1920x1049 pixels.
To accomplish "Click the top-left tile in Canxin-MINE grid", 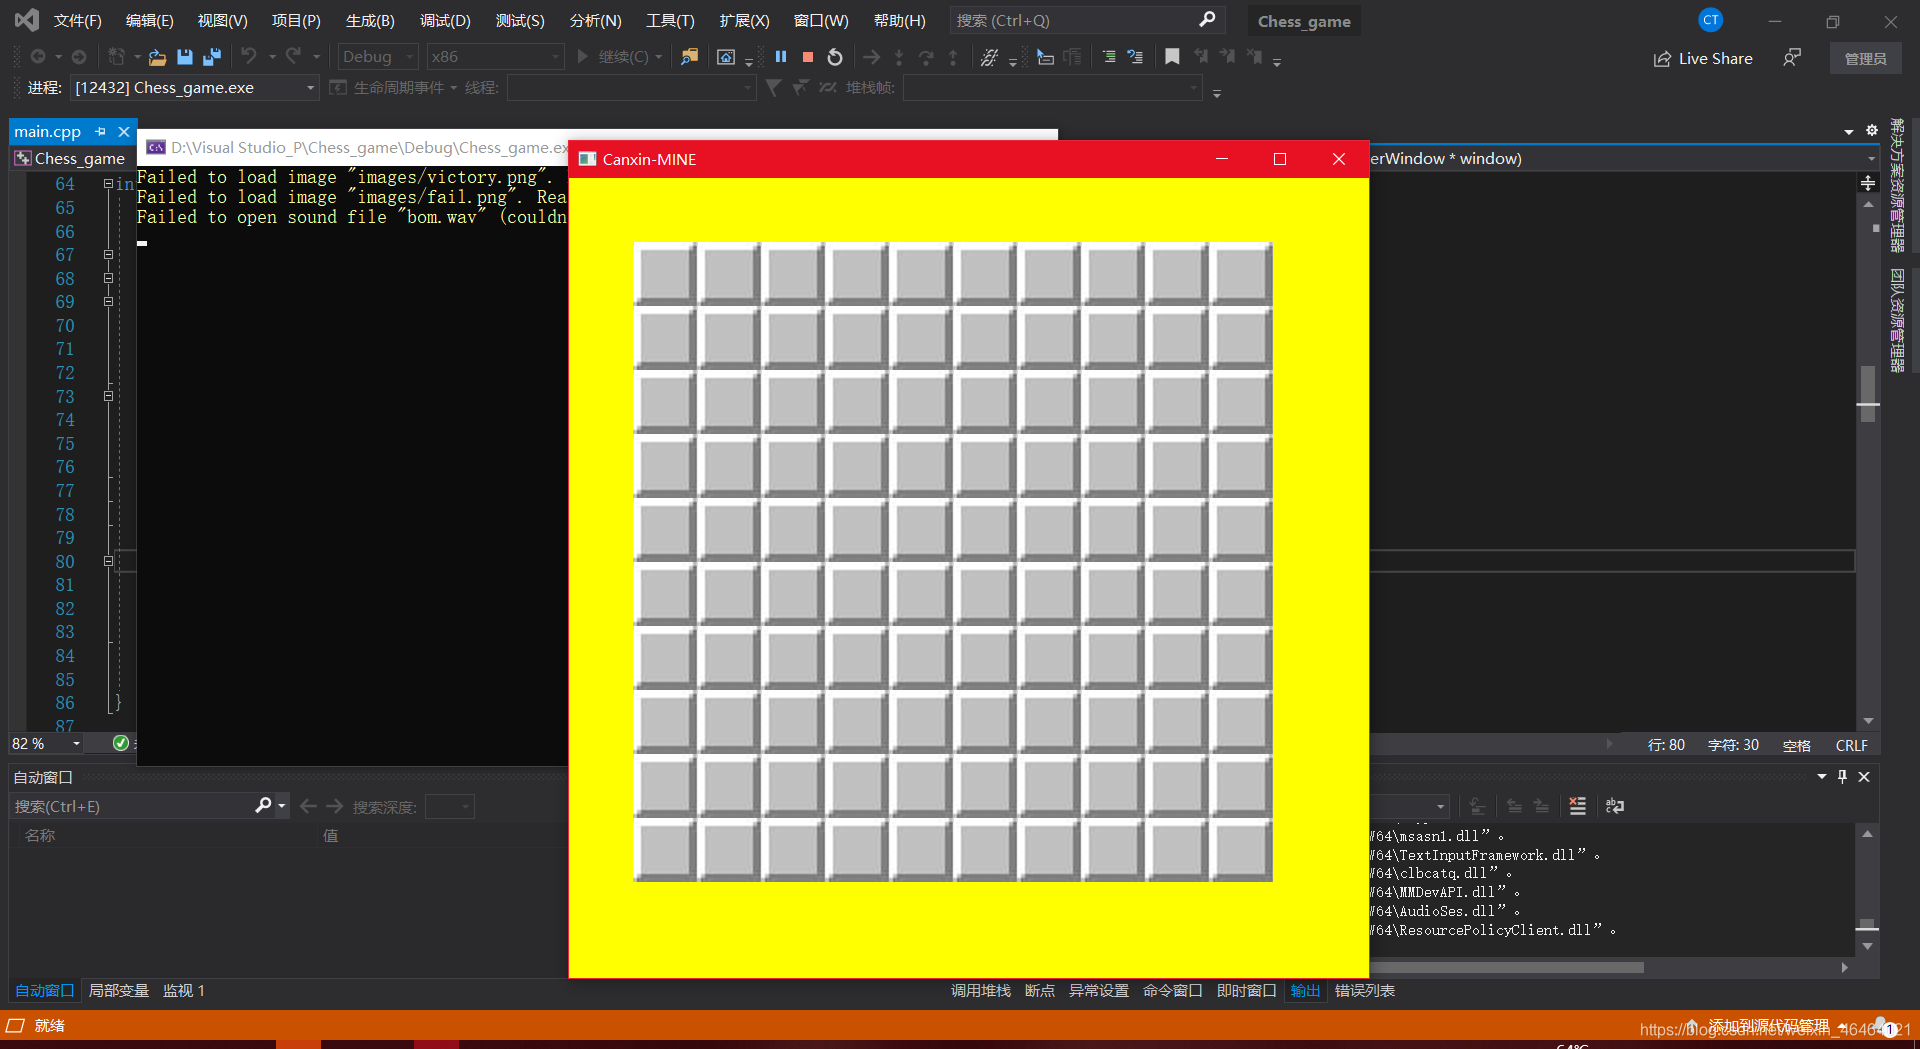I will (x=665, y=274).
